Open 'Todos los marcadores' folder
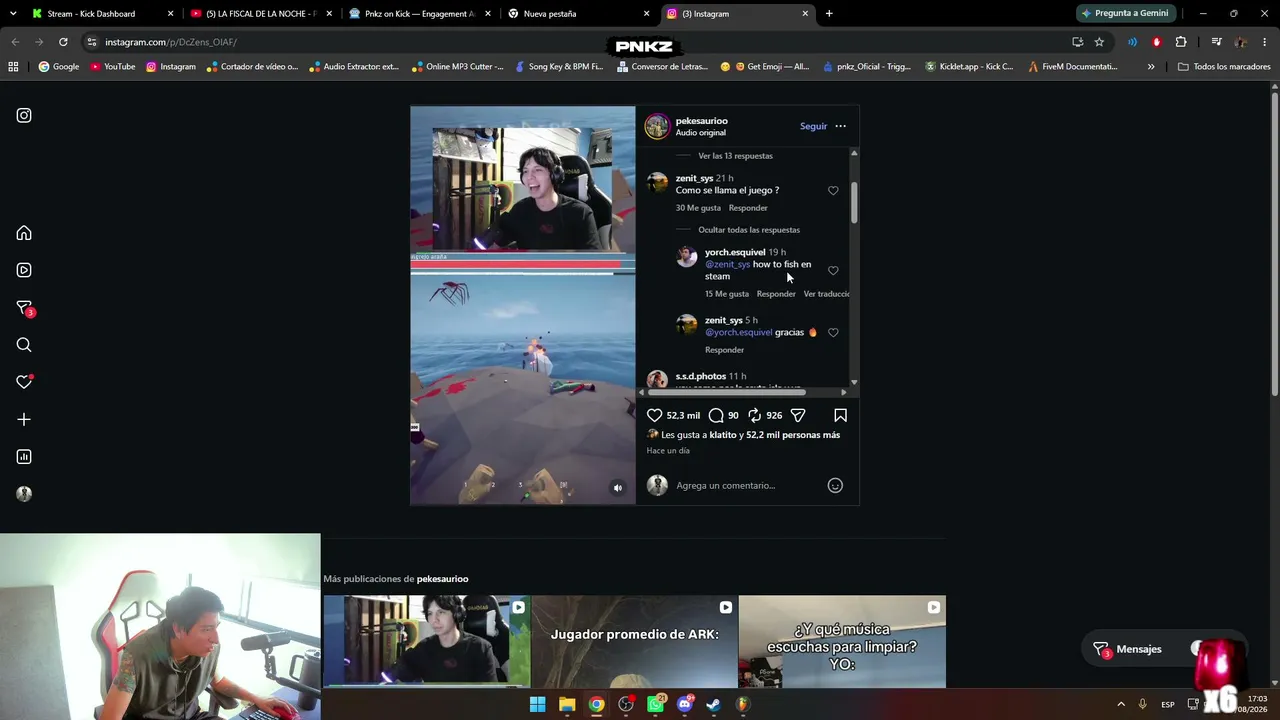 pyautogui.click(x=1224, y=66)
